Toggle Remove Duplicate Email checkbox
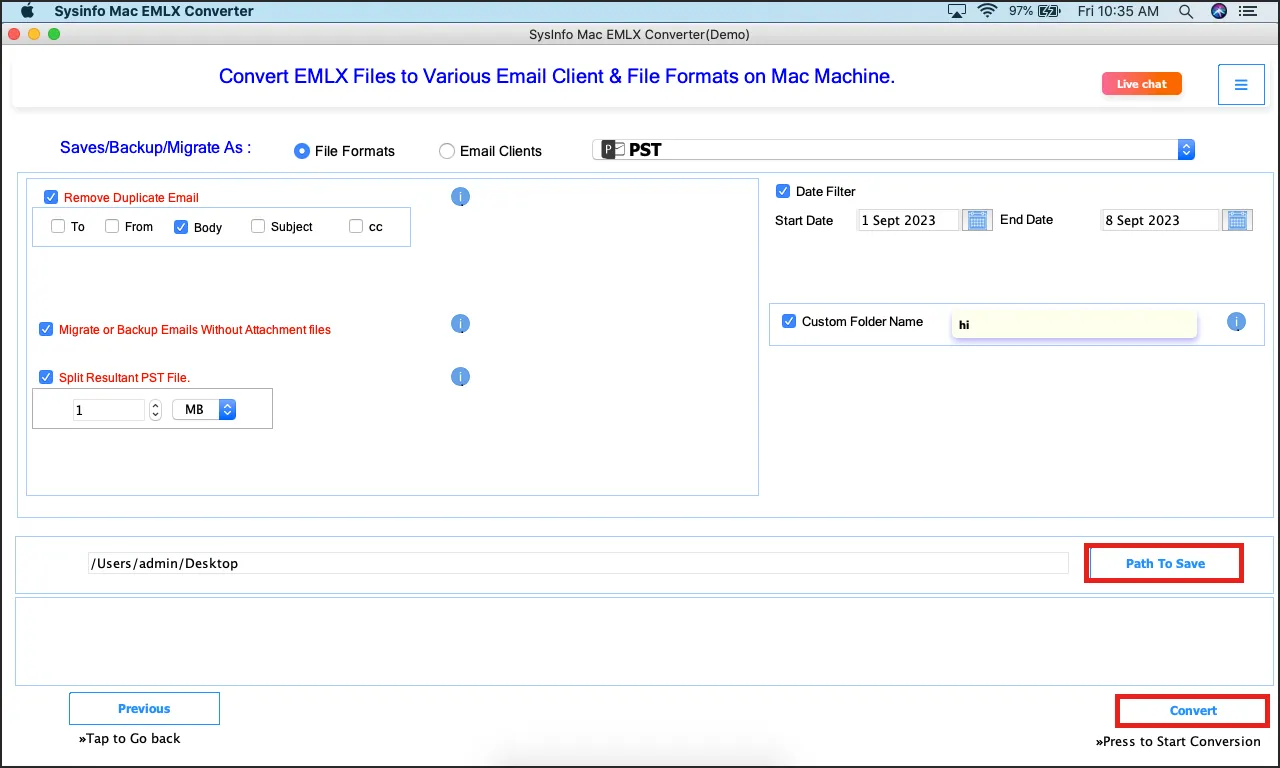1280x768 pixels. pyautogui.click(x=51, y=197)
